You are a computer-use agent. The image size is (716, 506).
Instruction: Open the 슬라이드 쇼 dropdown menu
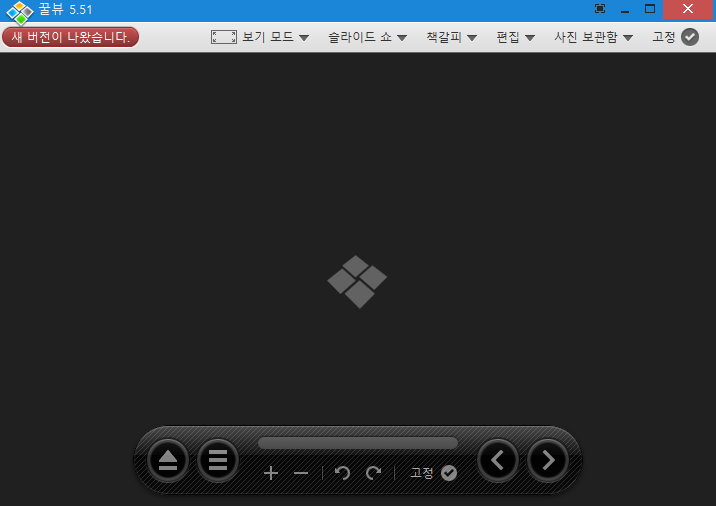click(x=368, y=37)
